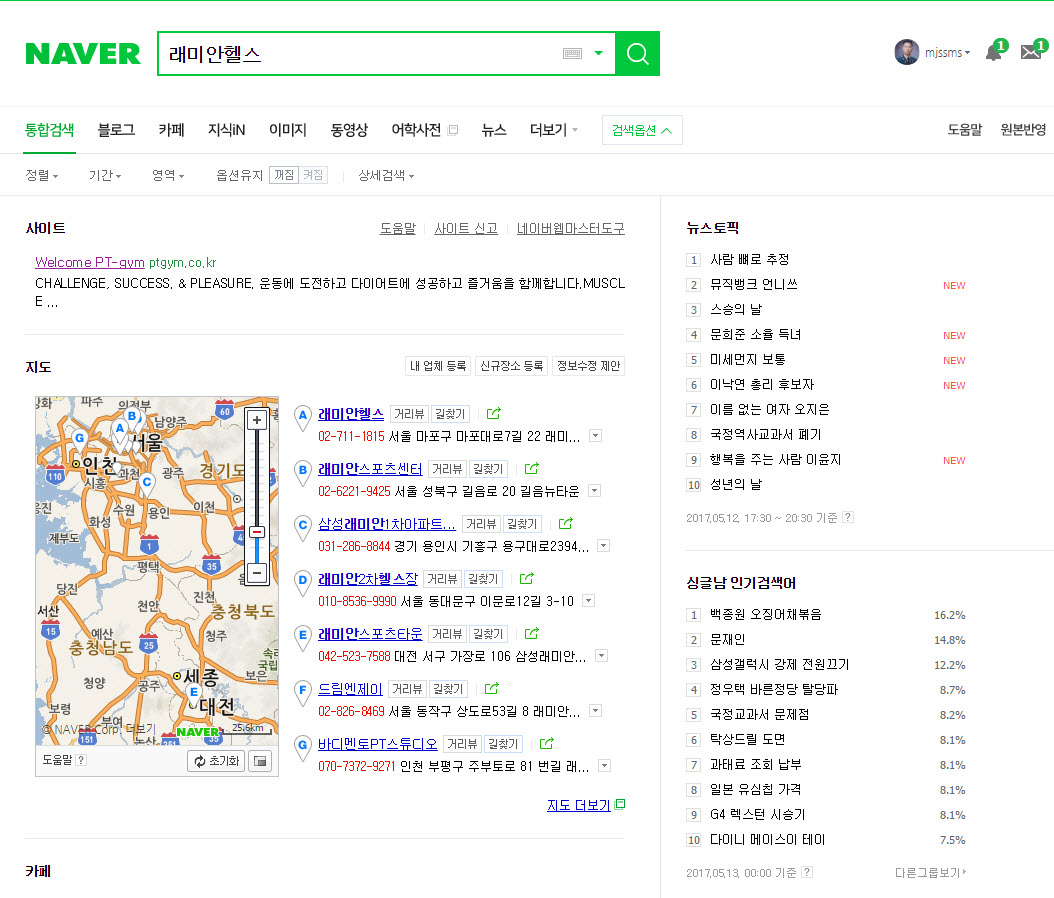Click the 뉴스토픽 time range question mark icon
Screen dimensions: 1054x898
tap(848, 517)
